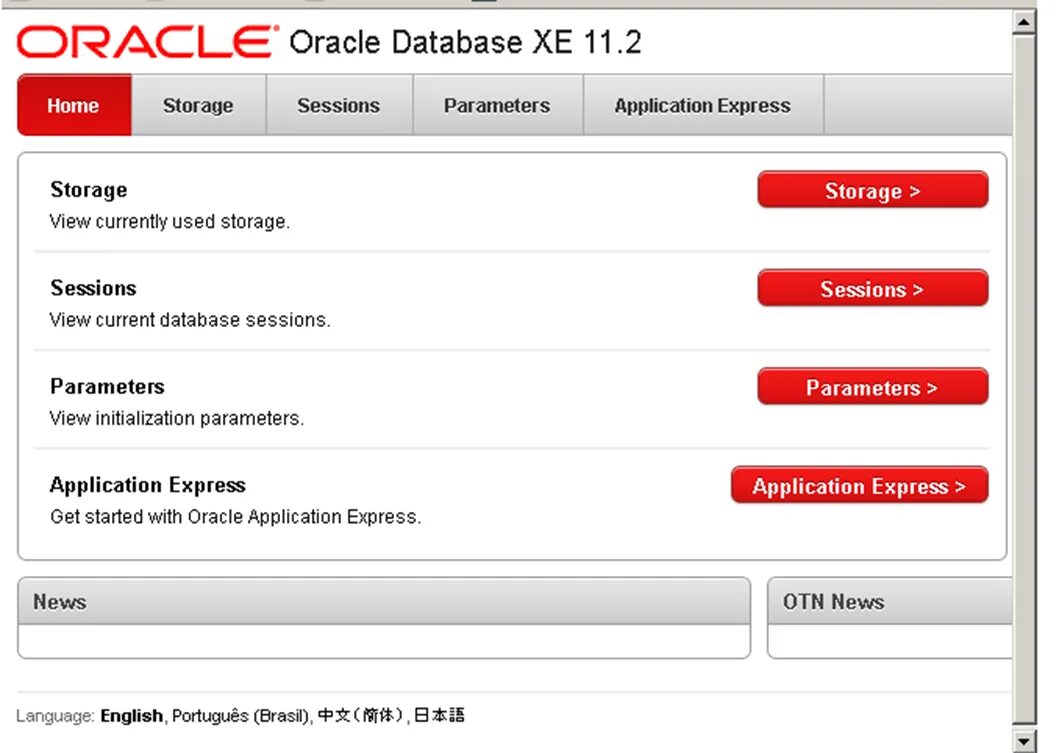1059x753 pixels.
Task: Click the vertical scrollbar thumb
Action: [1024, 380]
